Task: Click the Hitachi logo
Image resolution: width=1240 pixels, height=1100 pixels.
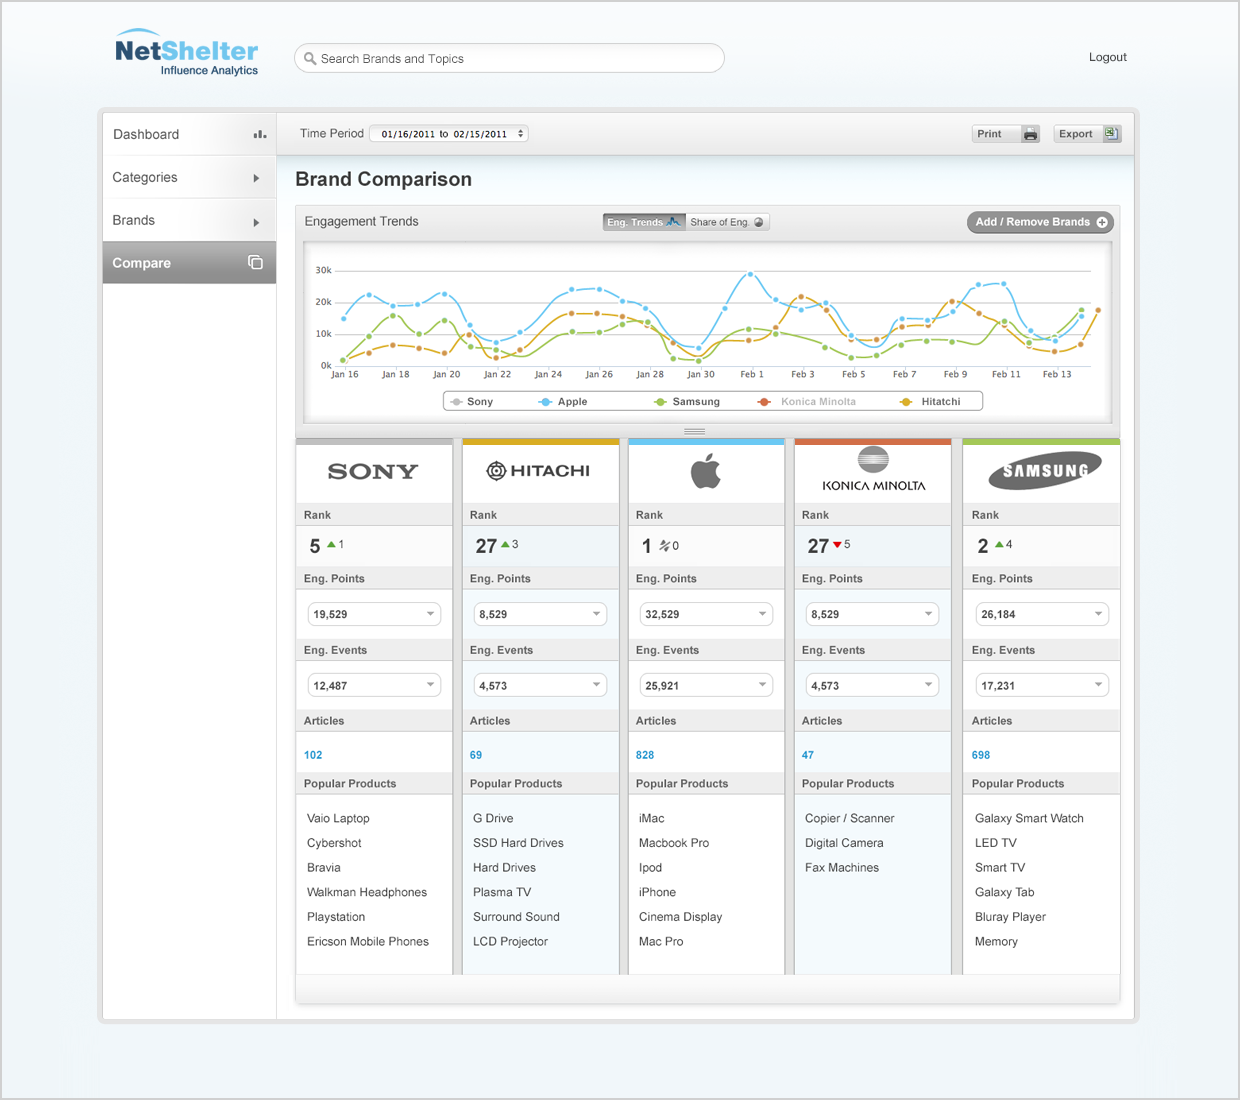Action: [x=538, y=471]
